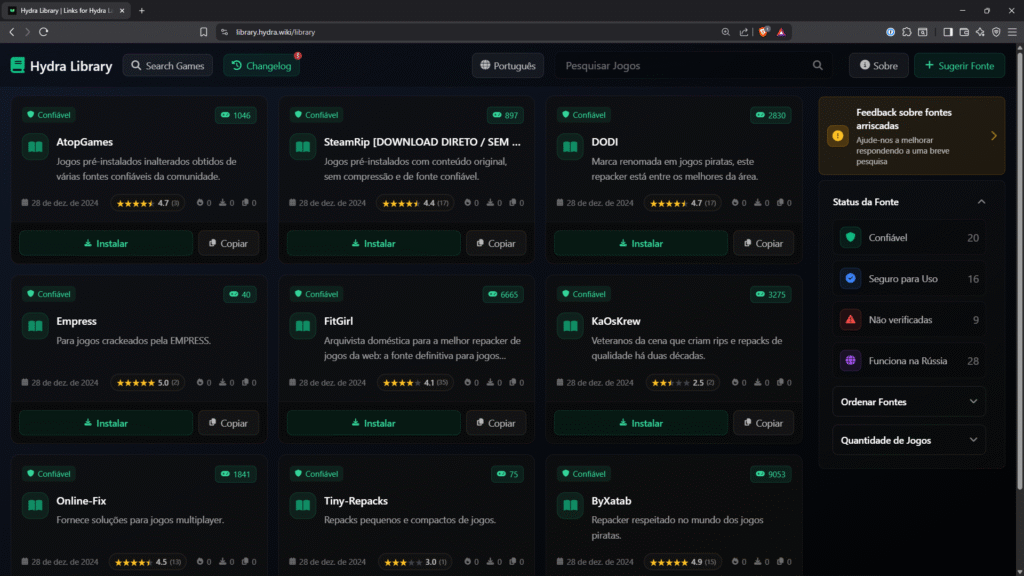This screenshot has height=576, width=1024.
Task: Click the share icon in the address bar
Action: tap(744, 32)
